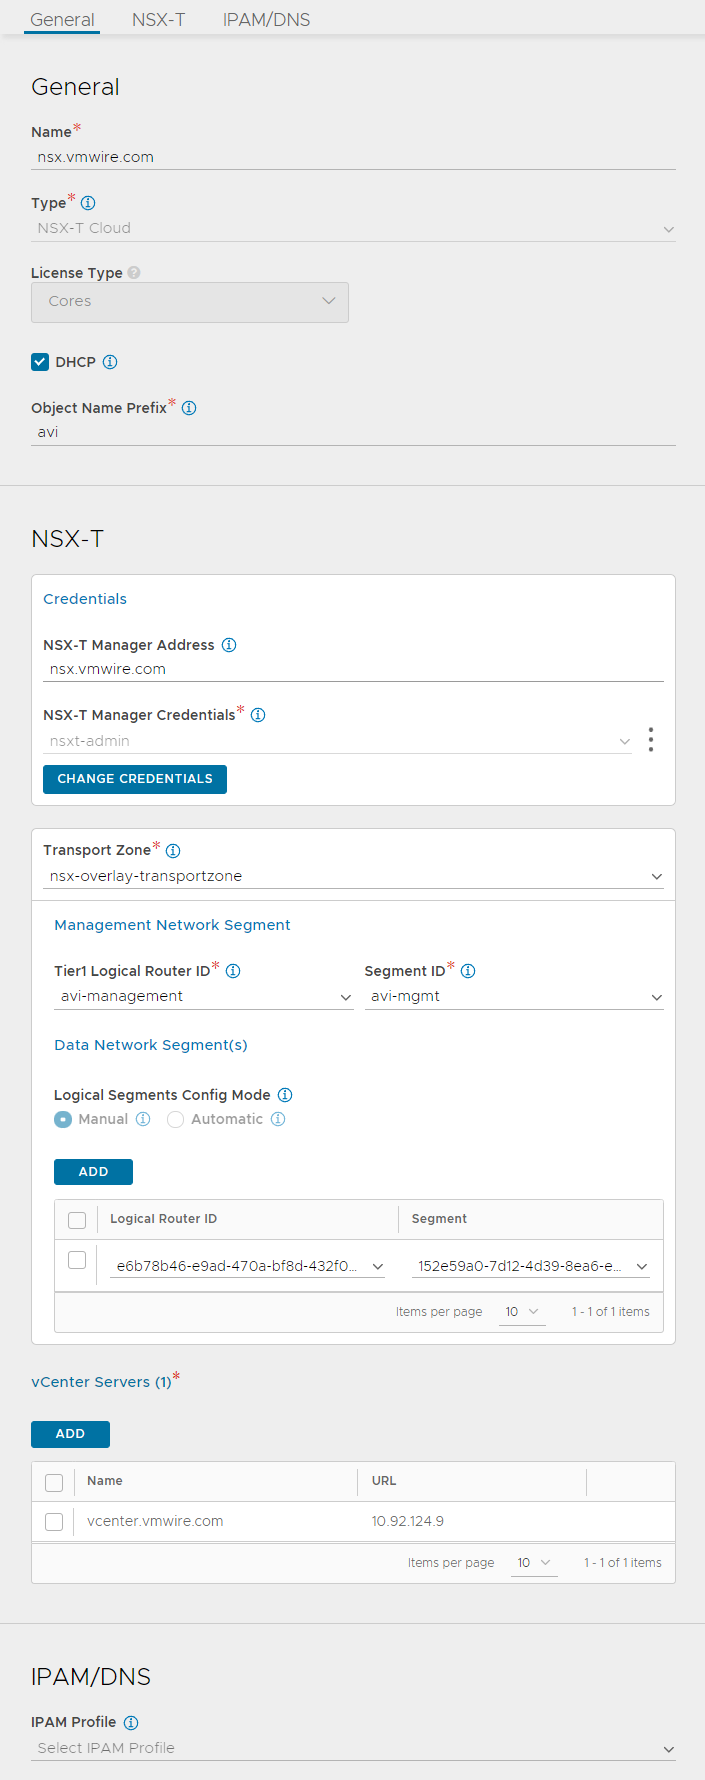Open the Select IPAM Profile dropdown

(x=353, y=1748)
